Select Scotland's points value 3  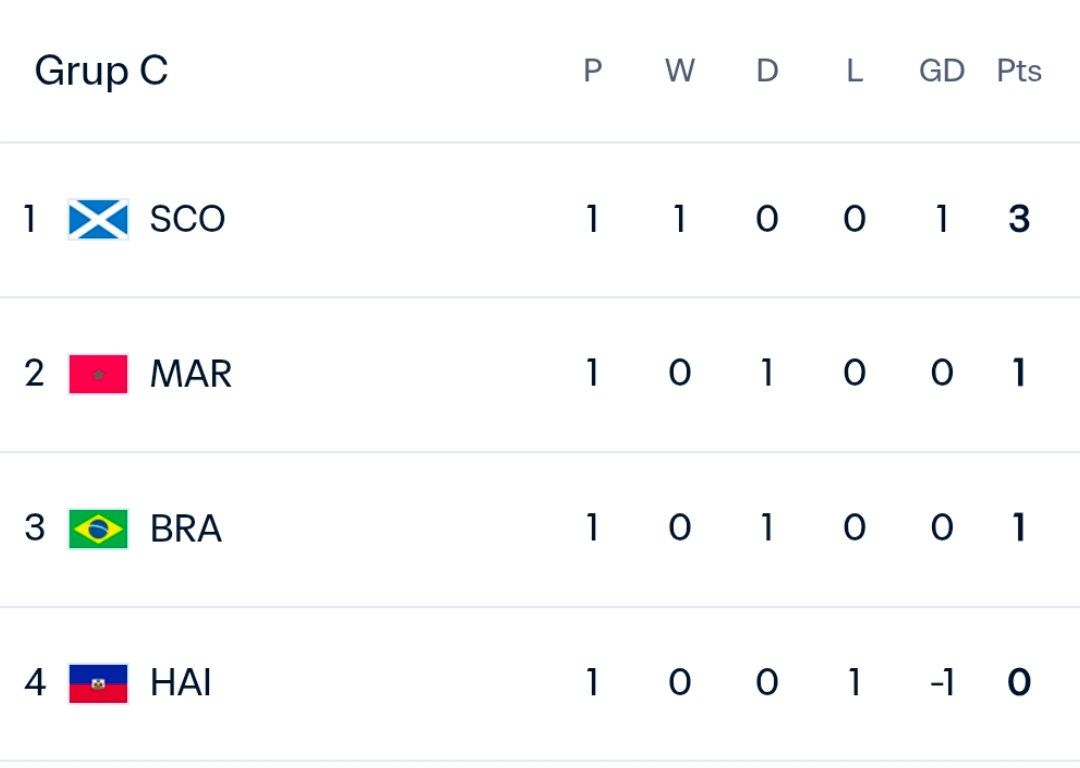coord(1019,219)
